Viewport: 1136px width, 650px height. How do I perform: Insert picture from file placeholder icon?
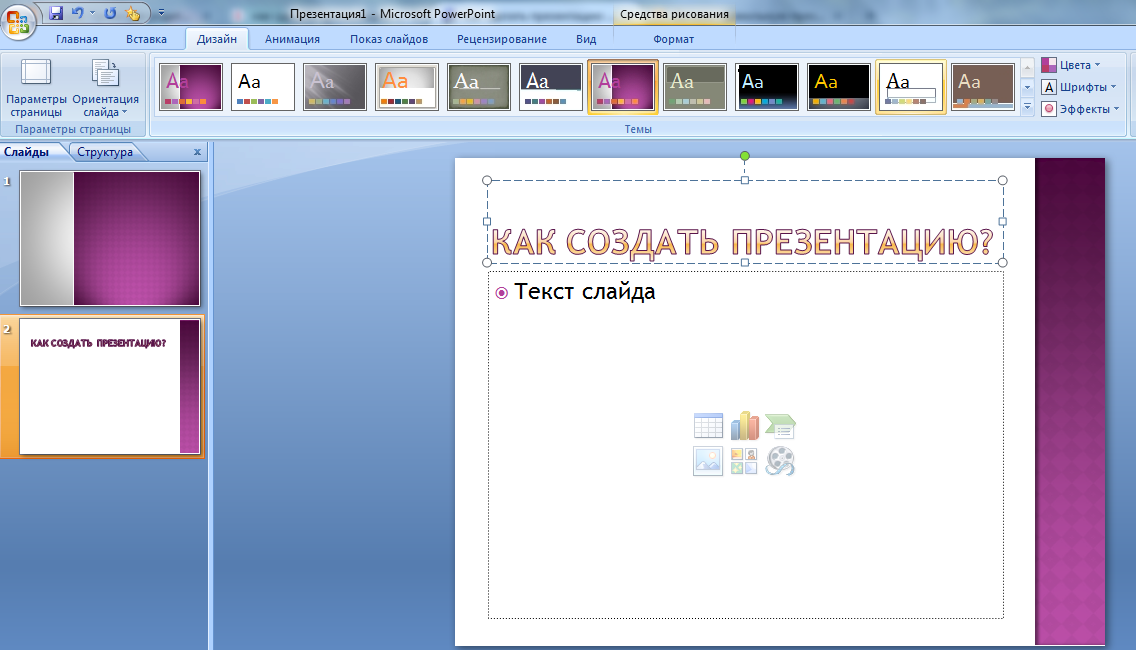pyautogui.click(x=708, y=461)
